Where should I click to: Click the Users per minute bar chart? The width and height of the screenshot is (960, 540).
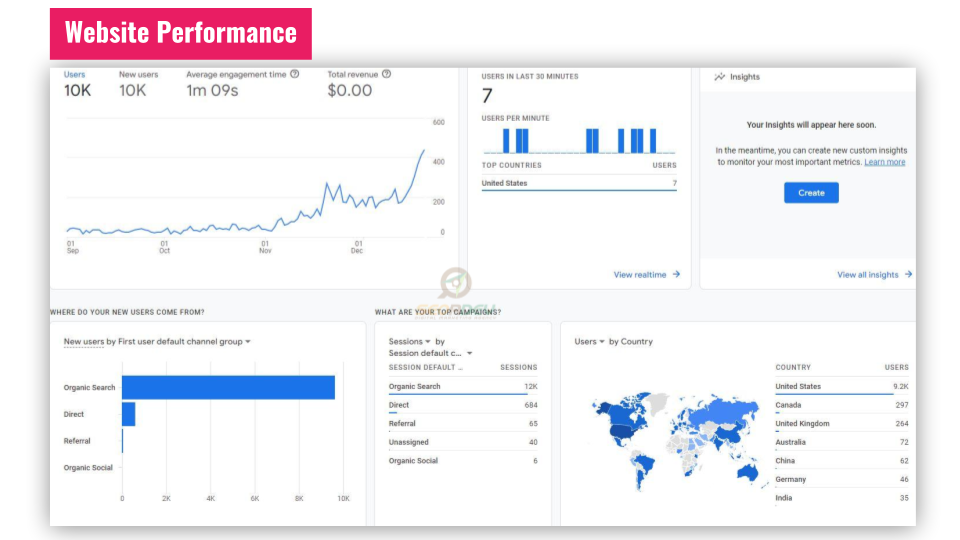click(579, 141)
